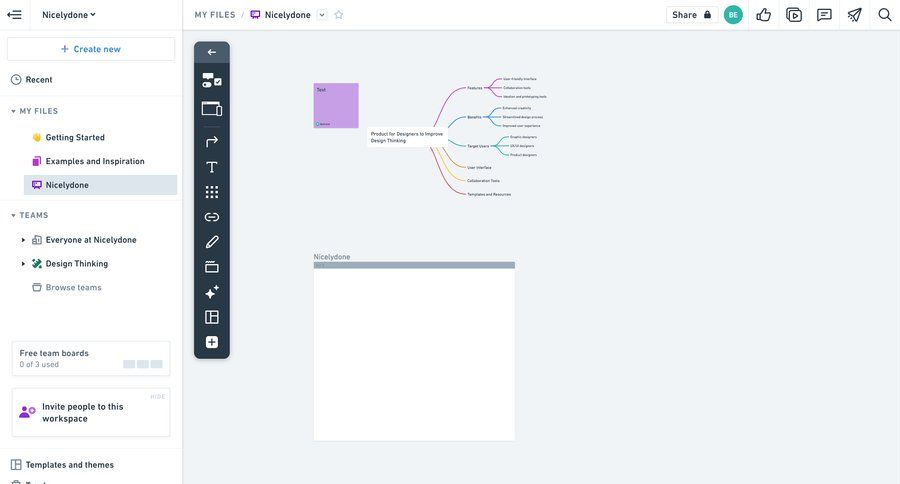Open Examples and Inspiration file
900x484 pixels.
pos(88,161)
